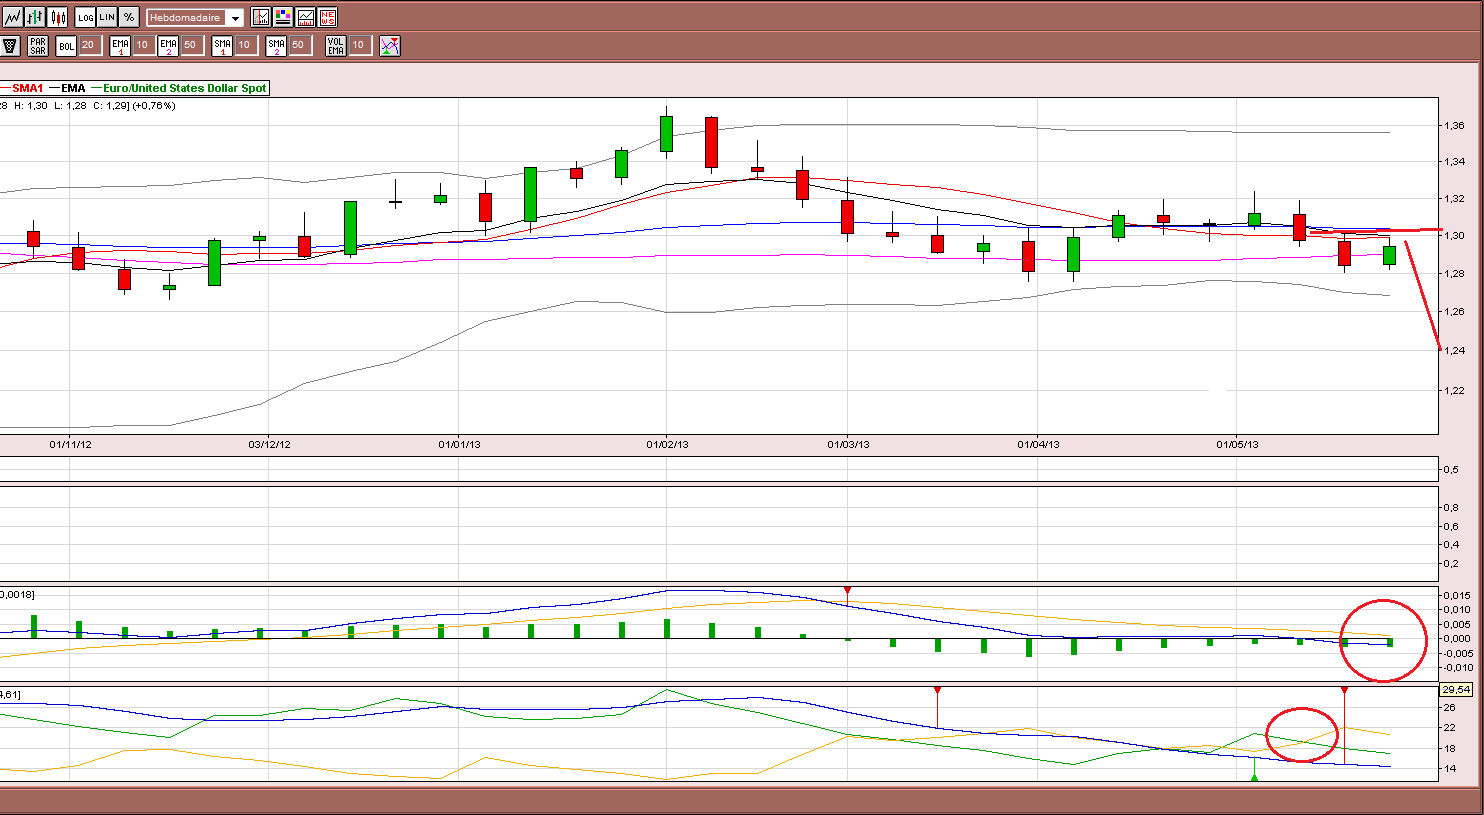
Task: Switch scale to percent (%)
Action: point(129,17)
